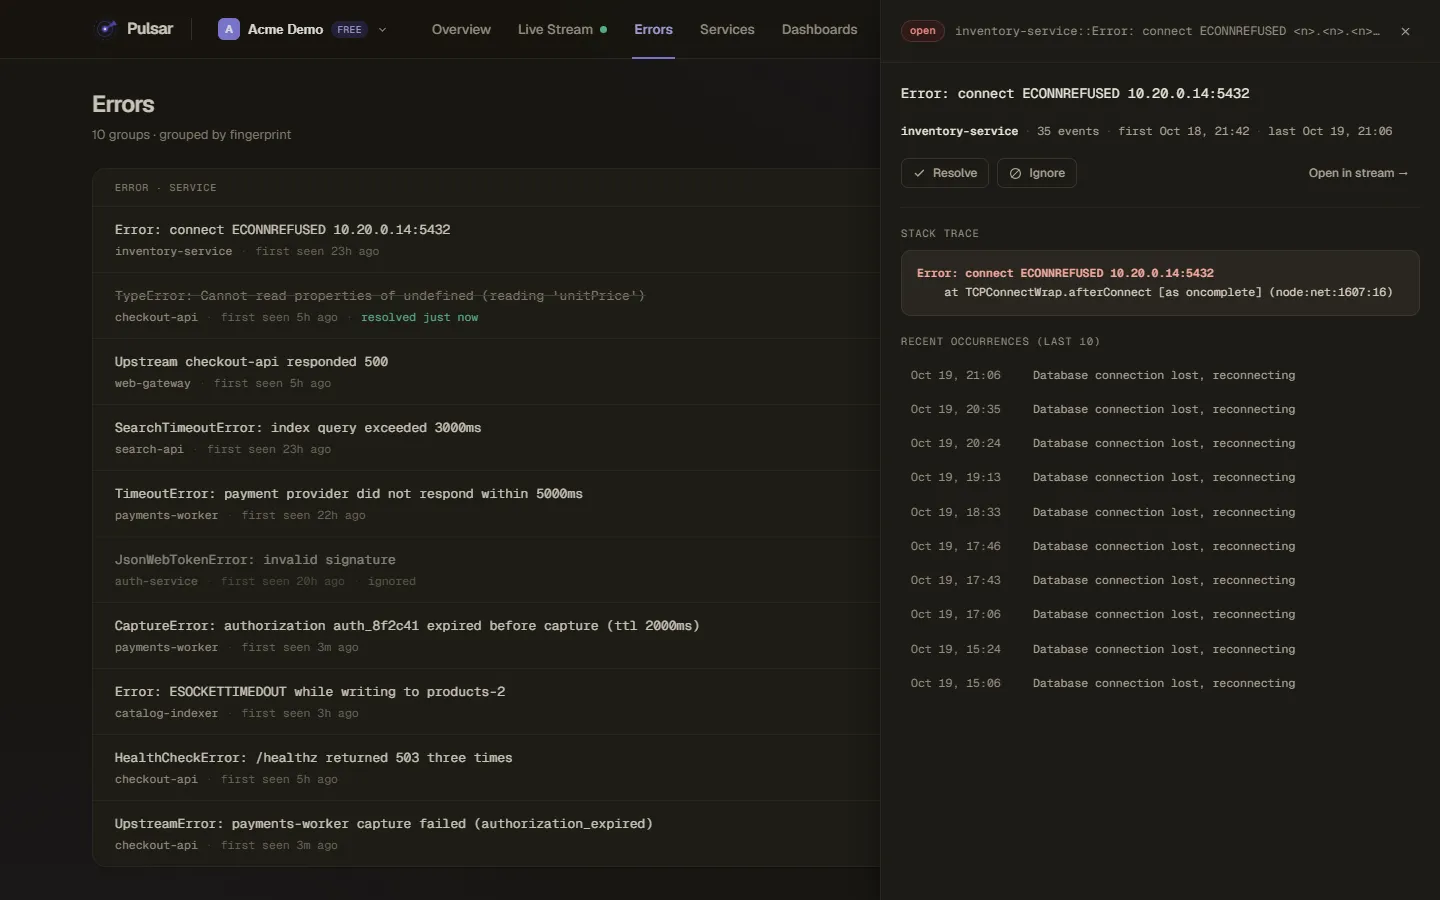
Task: Open the CaptureError authorization expired row
Action: (486, 636)
